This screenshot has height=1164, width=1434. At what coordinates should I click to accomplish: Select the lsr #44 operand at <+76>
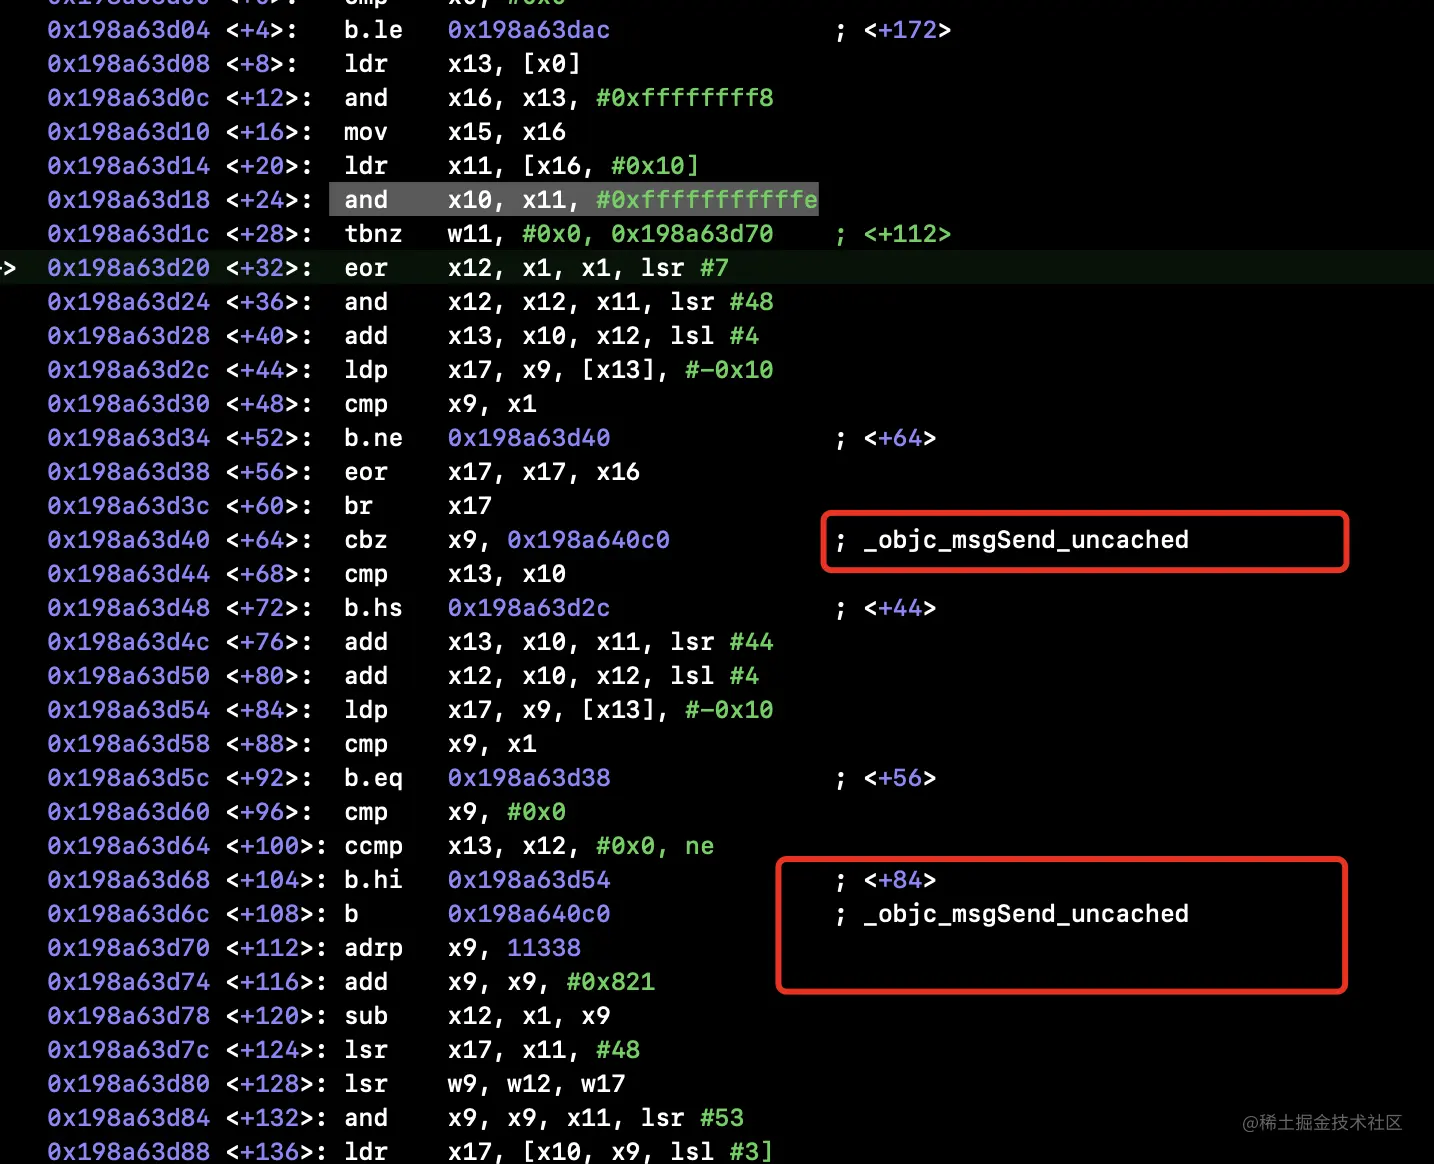[721, 642]
